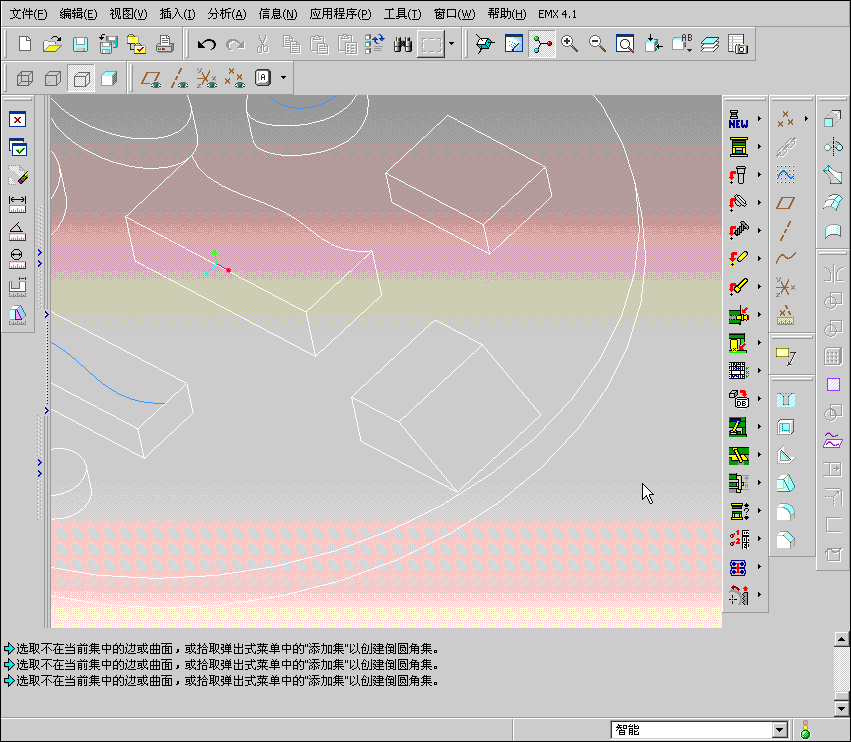
Task: Click the Open file folder icon
Action: (x=53, y=44)
